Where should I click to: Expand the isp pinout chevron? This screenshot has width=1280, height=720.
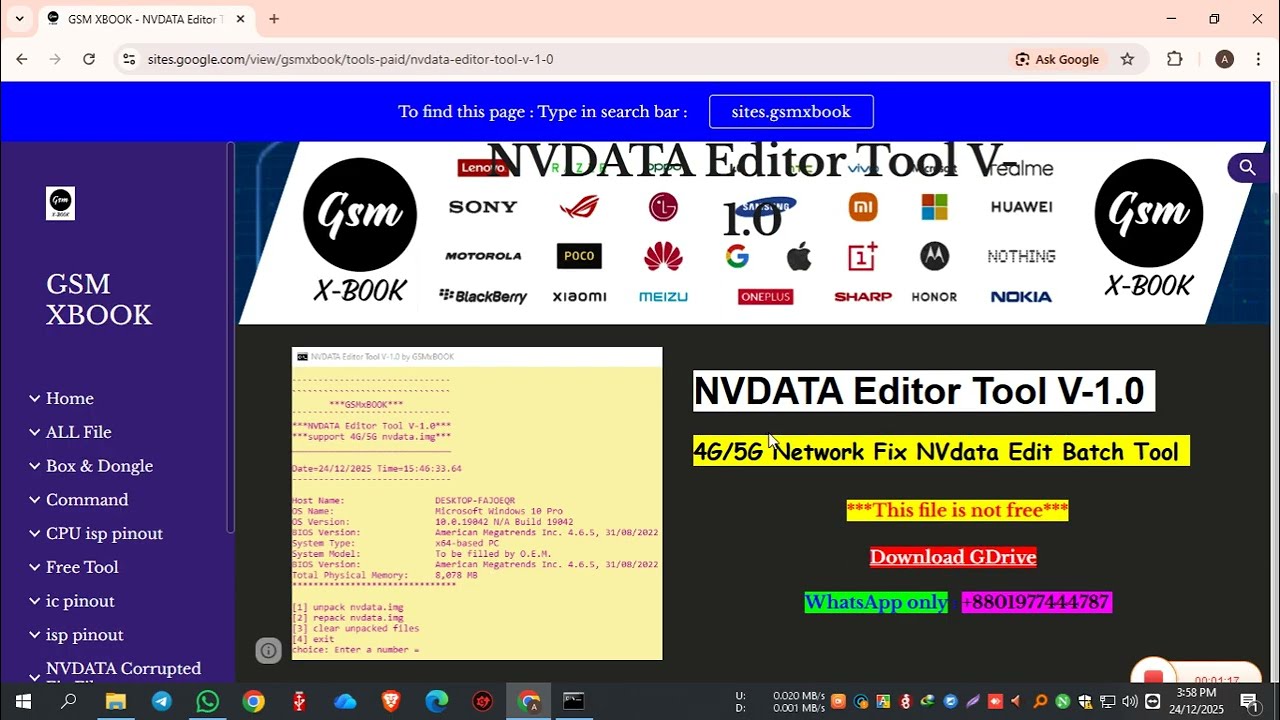click(35, 635)
